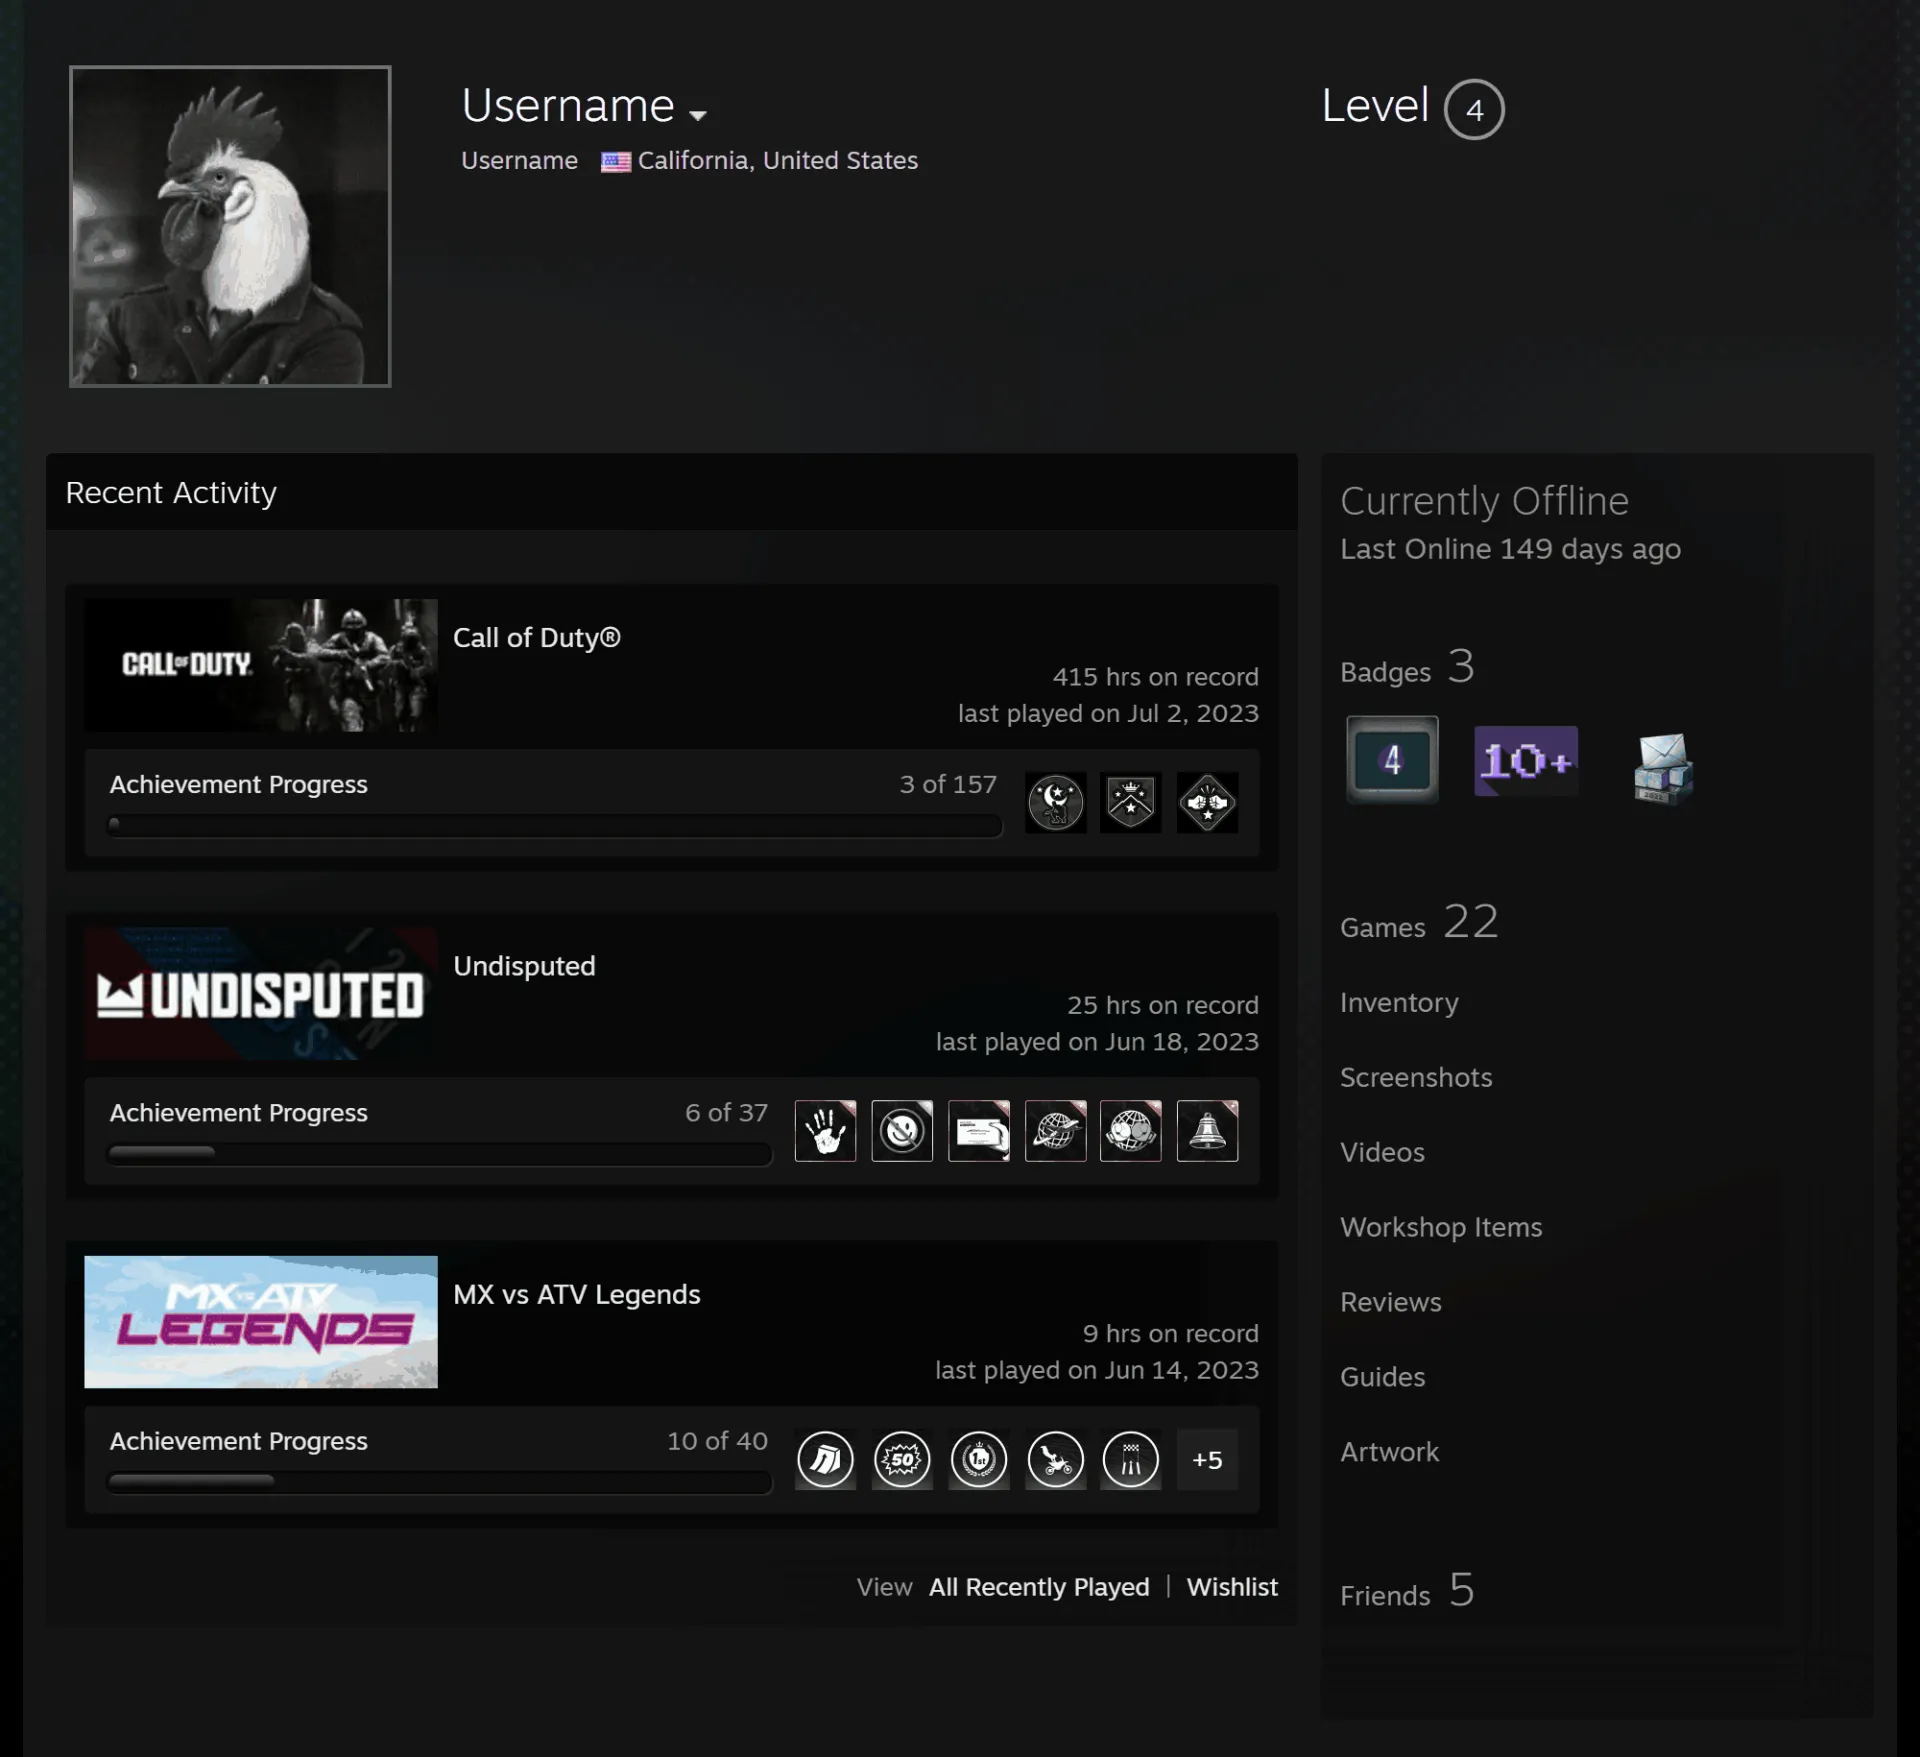
Task: Open the 50 achievement icon in MX vs ATV
Action: tap(902, 1460)
